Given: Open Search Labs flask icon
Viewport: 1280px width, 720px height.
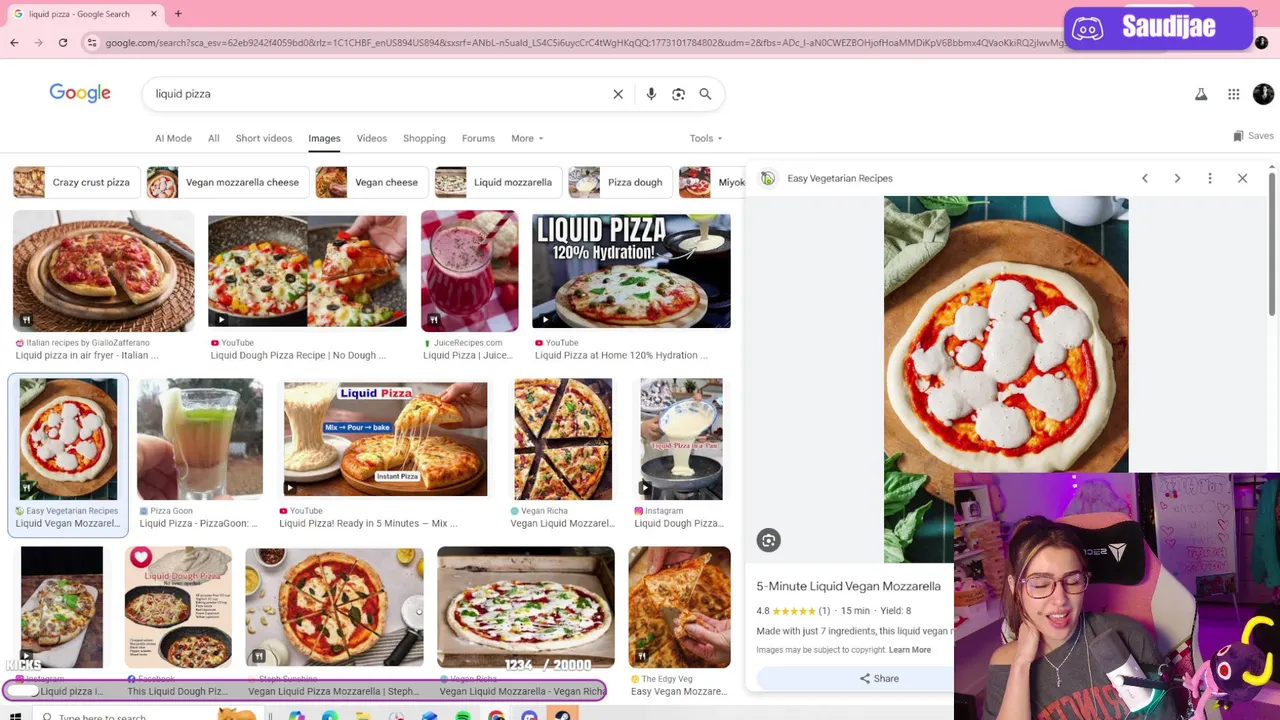Looking at the screenshot, I should coord(1201,94).
